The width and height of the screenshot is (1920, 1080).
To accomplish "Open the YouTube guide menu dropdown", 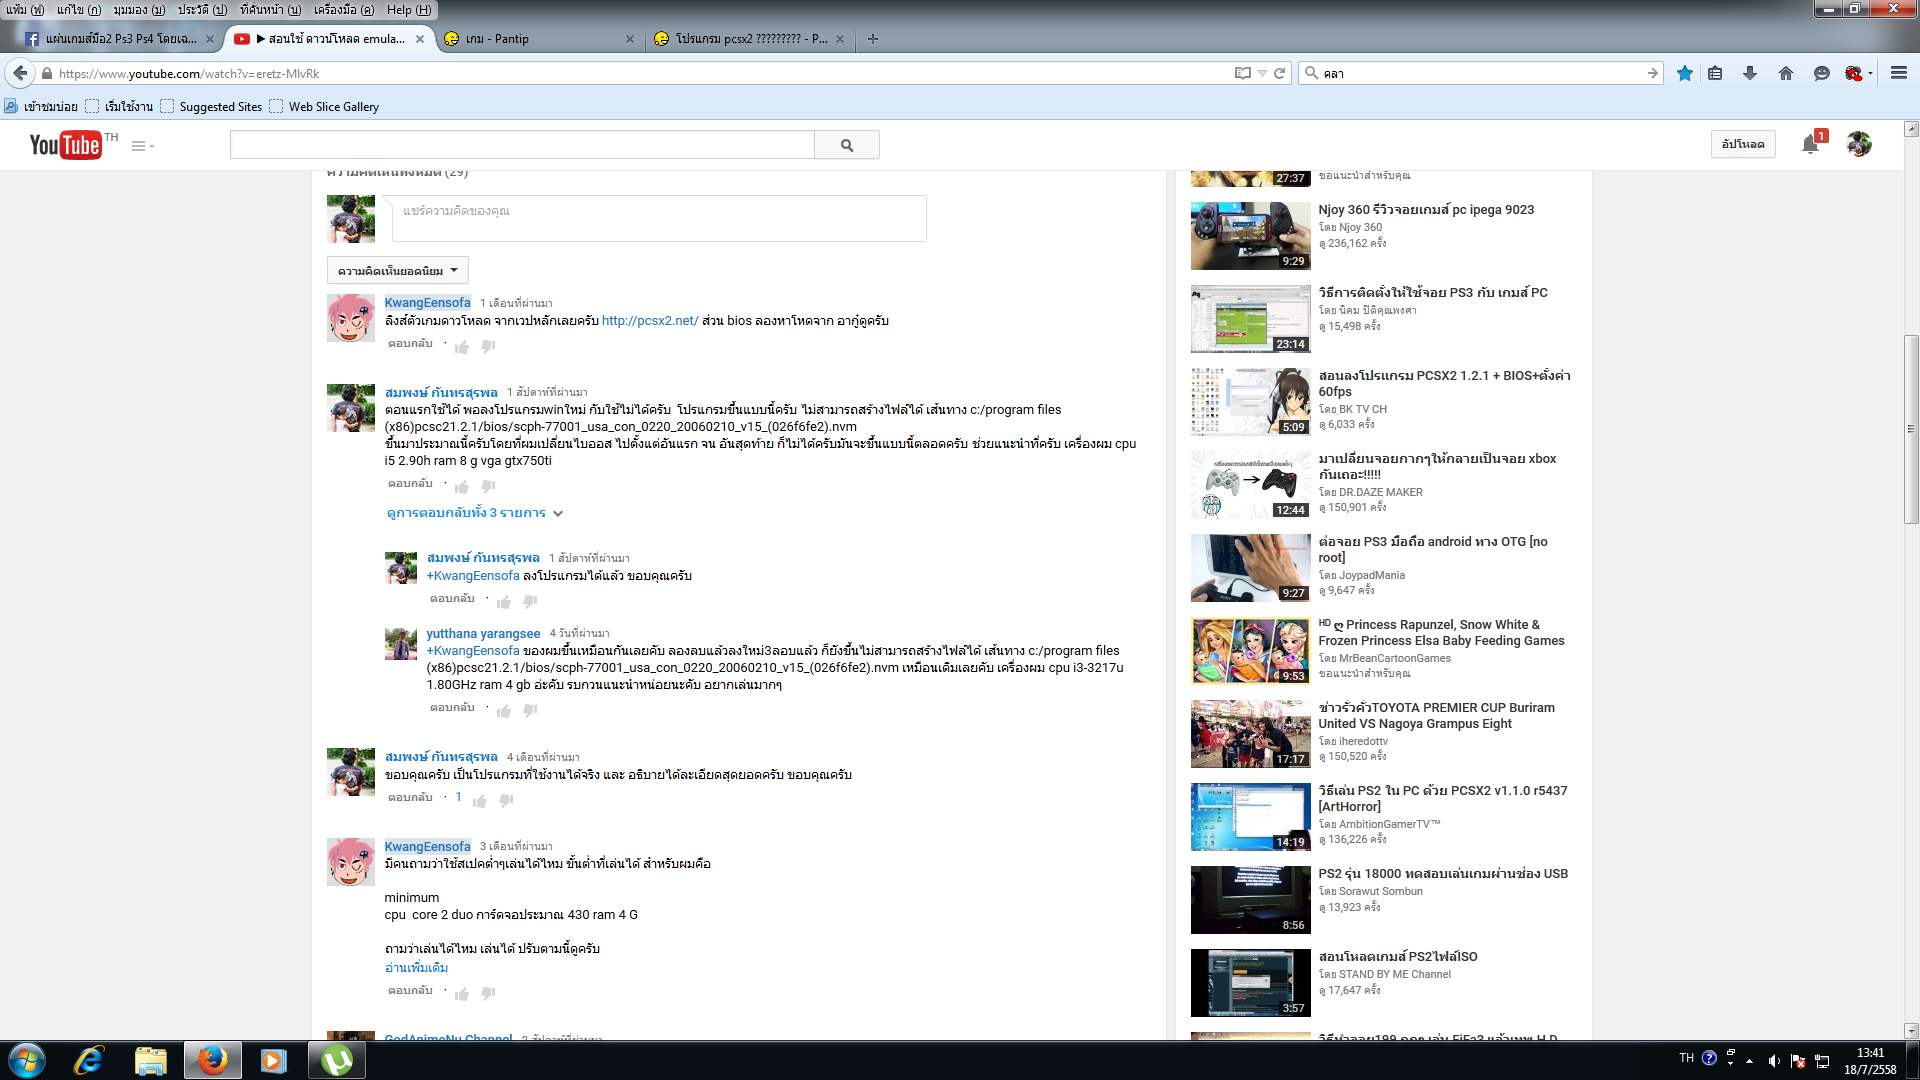I will [x=143, y=146].
